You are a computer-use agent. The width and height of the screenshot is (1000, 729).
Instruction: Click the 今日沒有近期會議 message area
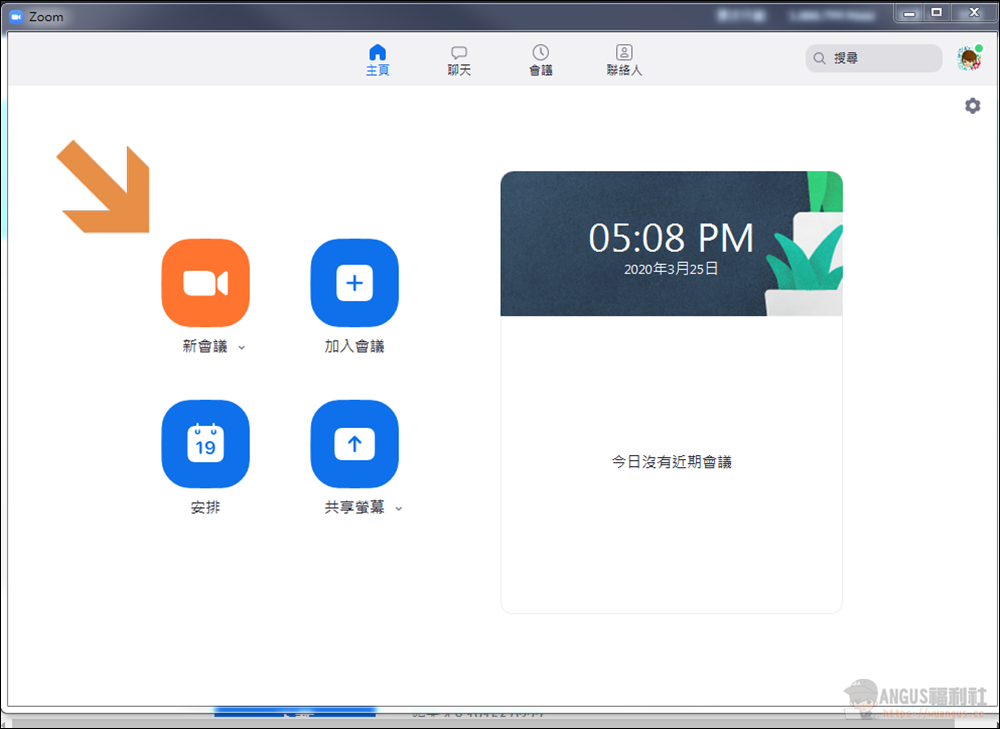[671, 463]
